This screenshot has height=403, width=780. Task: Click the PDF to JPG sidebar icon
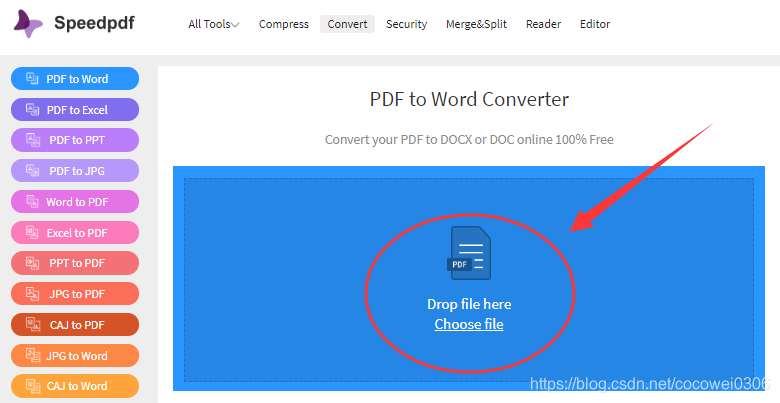pos(32,171)
